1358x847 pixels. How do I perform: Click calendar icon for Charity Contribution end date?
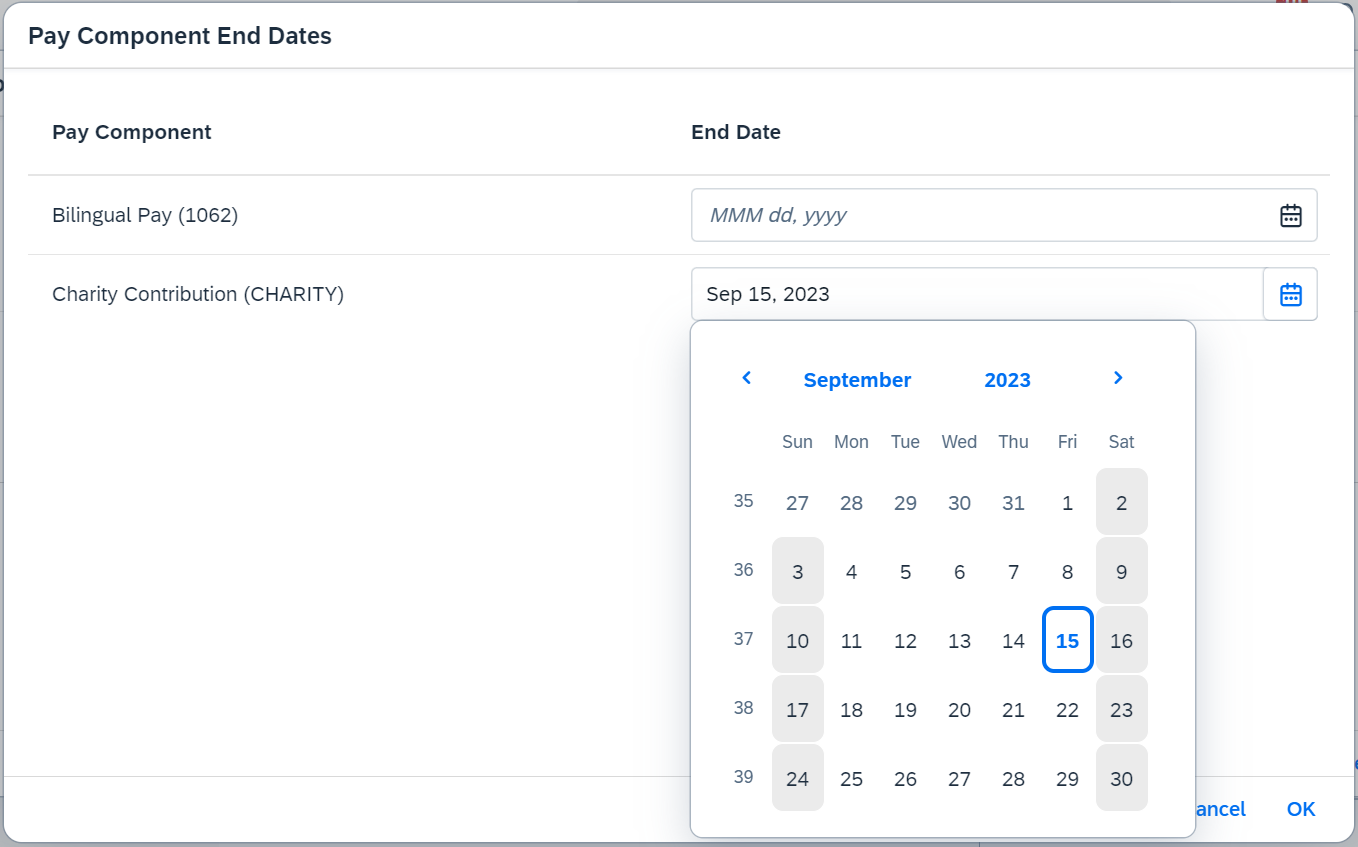(1291, 294)
